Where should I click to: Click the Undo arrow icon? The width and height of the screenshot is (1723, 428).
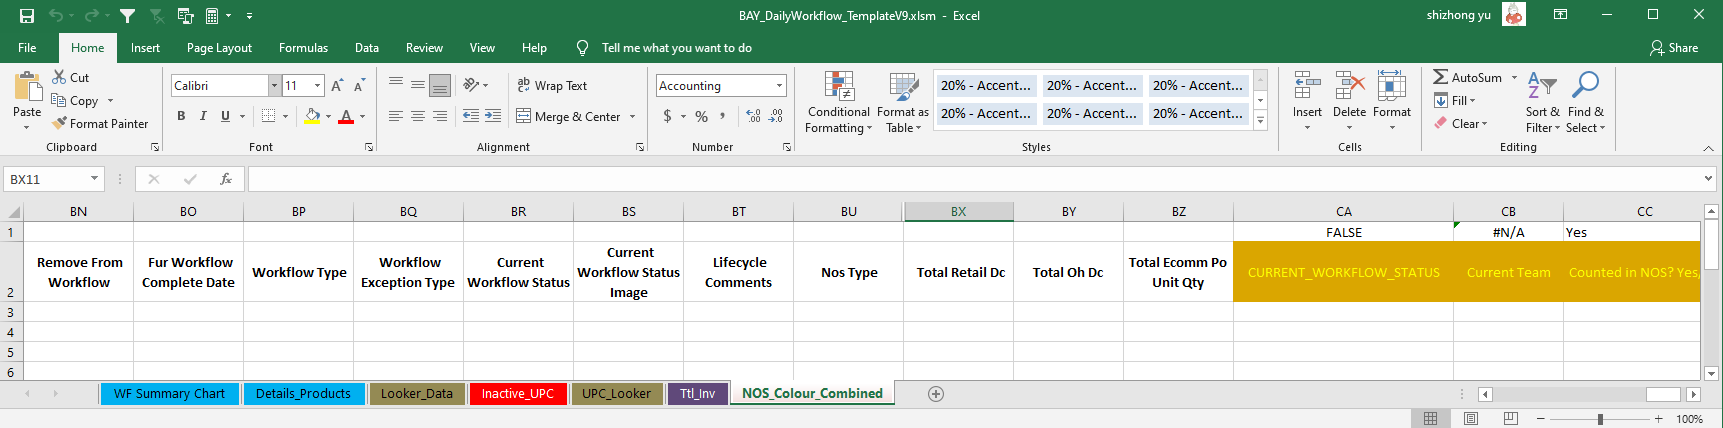click(x=56, y=16)
